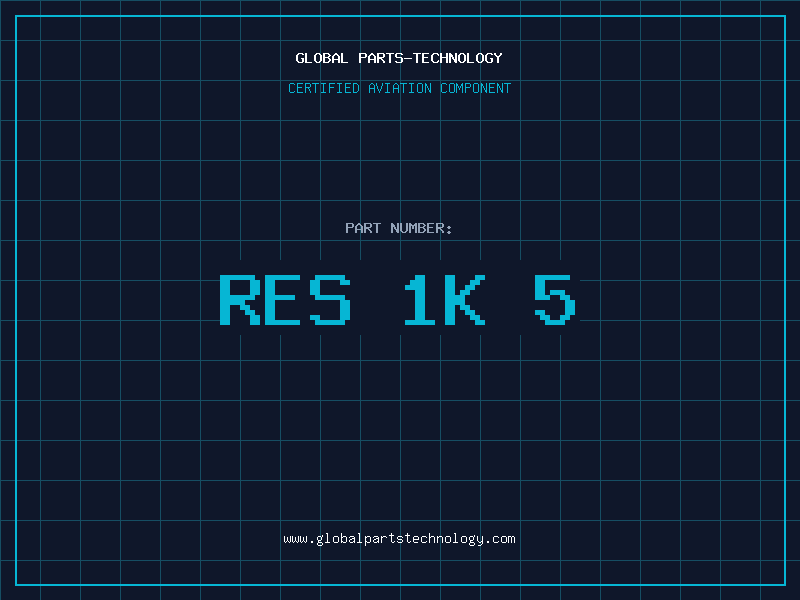Click the word CERTIFIED in subtitle
Viewport: 800px width, 600px height.
[324, 88]
